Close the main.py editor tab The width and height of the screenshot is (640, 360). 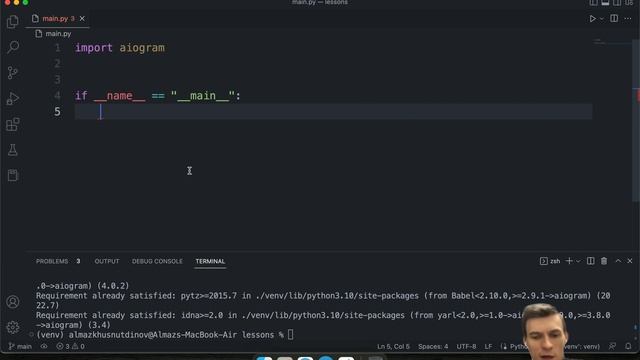click(x=82, y=18)
